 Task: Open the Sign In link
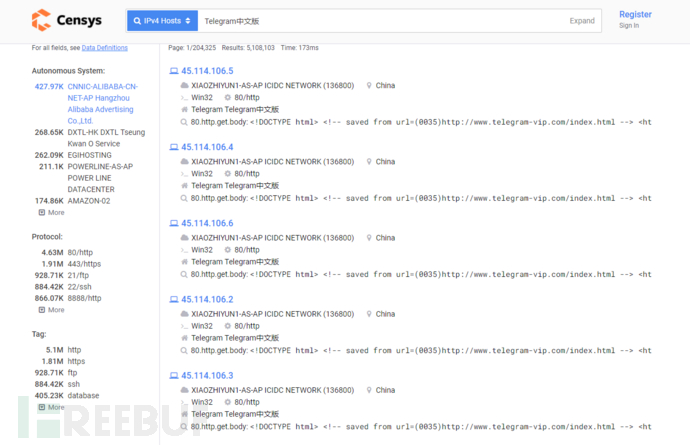coord(629,26)
